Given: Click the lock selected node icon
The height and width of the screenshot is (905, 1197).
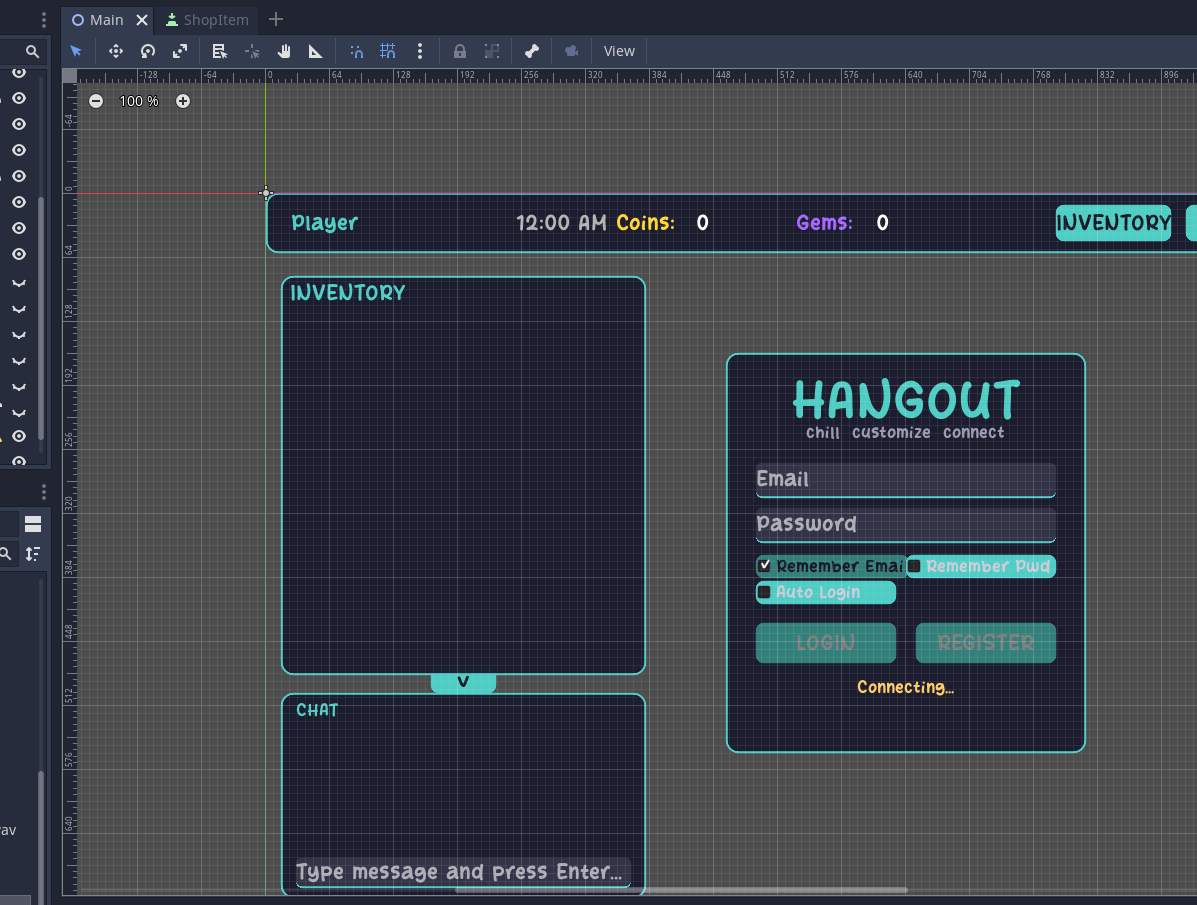Looking at the screenshot, I should coord(460,51).
